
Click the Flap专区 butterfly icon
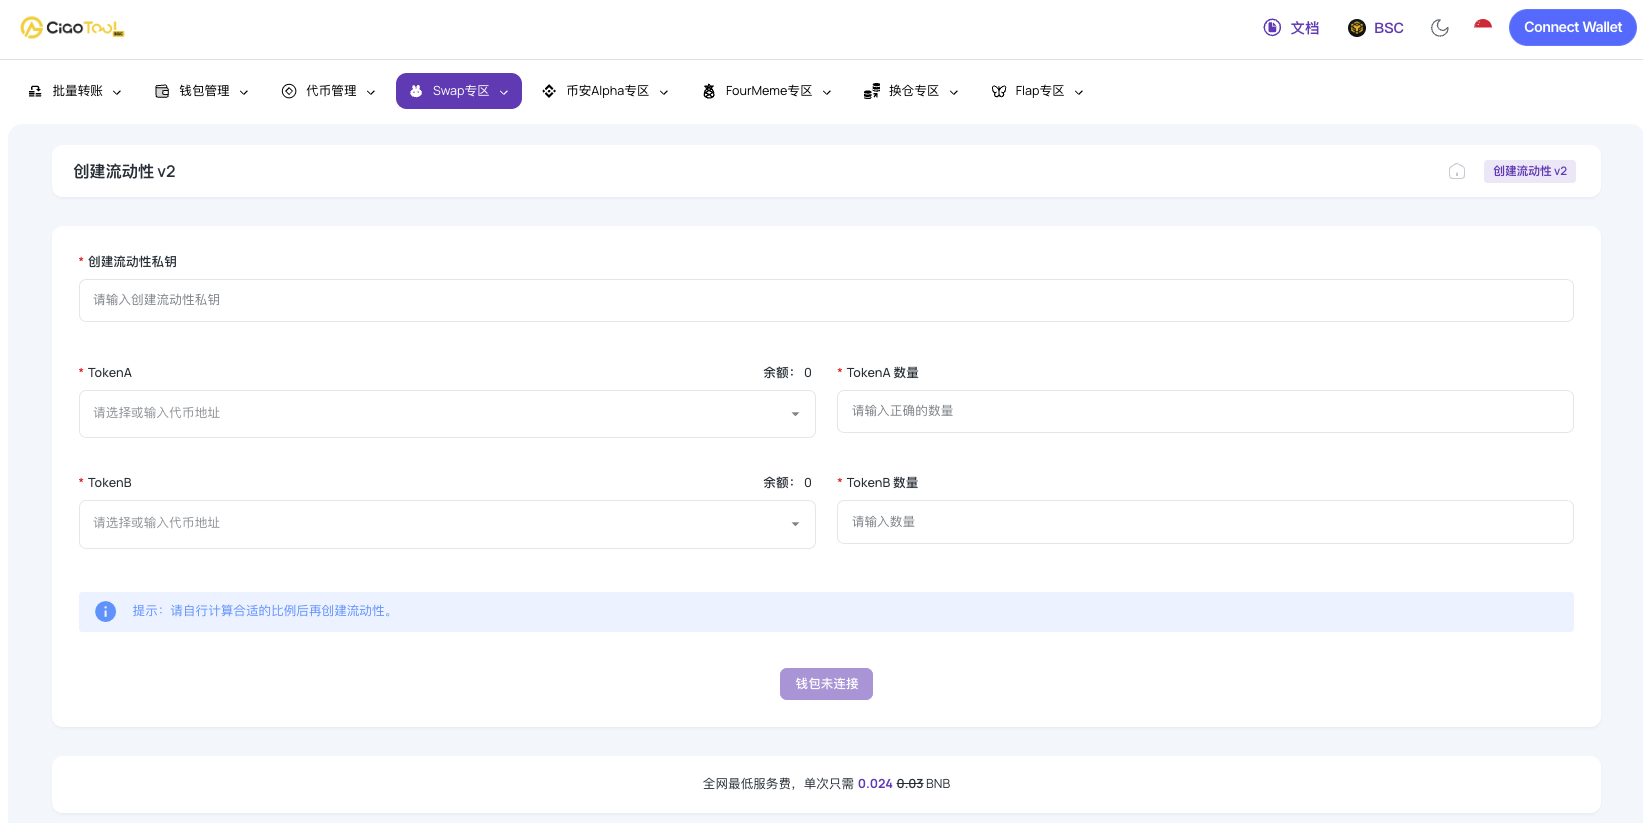tap(999, 91)
